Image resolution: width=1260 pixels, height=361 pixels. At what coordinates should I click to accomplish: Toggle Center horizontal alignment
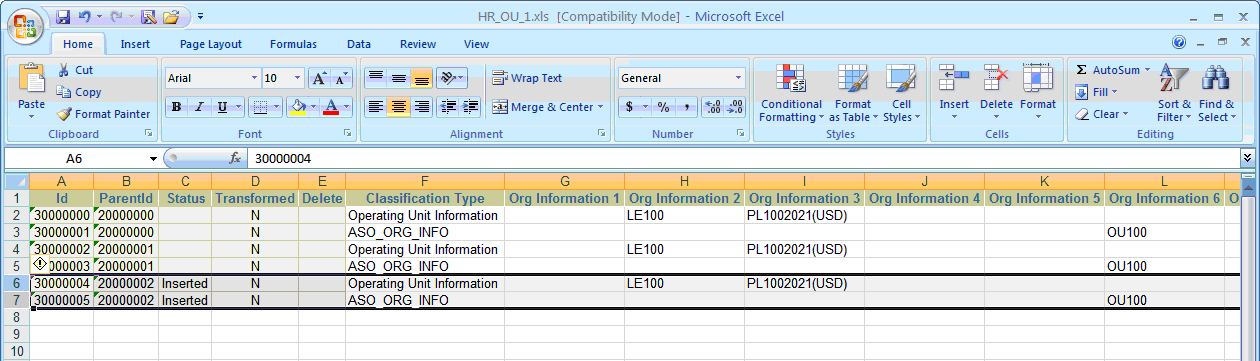[x=398, y=107]
